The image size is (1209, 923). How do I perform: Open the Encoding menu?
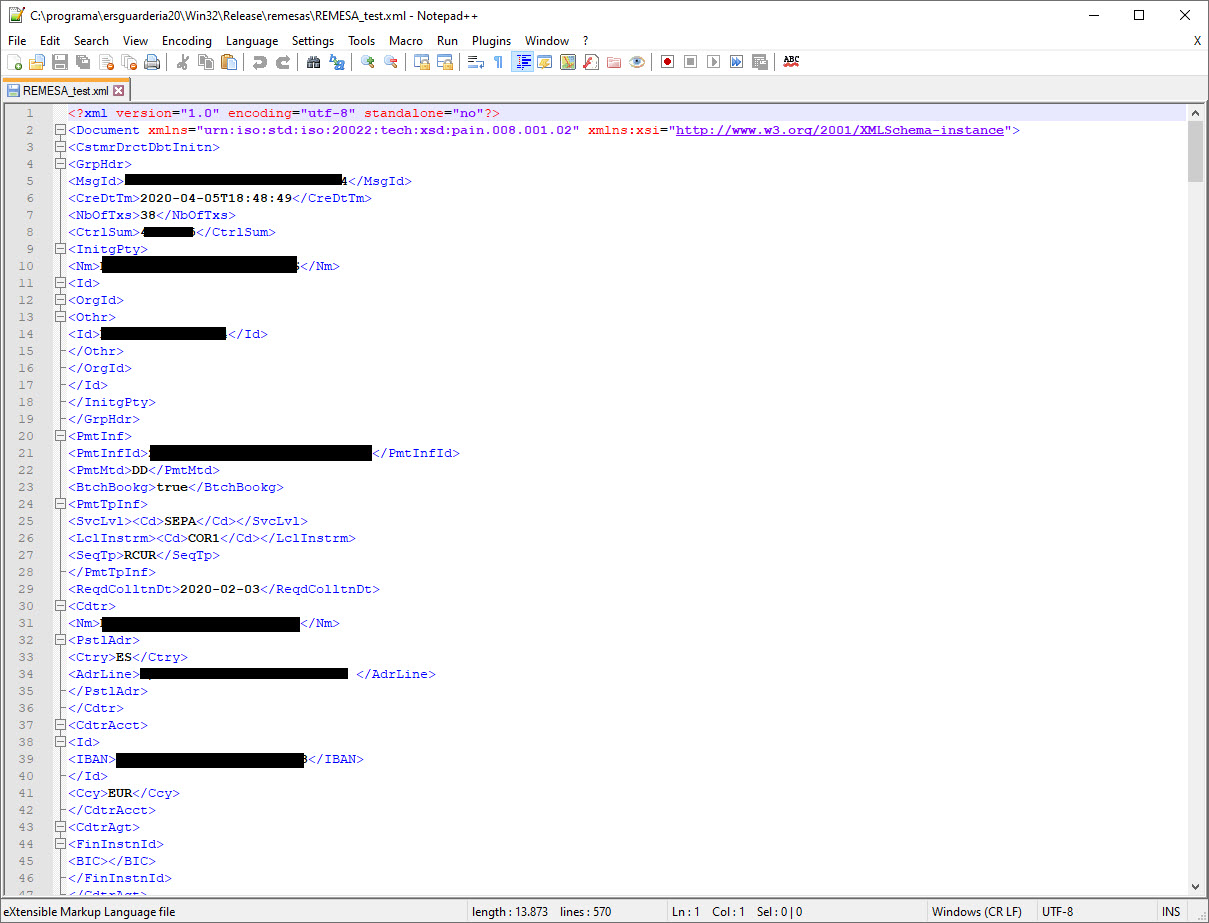[187, 41]
